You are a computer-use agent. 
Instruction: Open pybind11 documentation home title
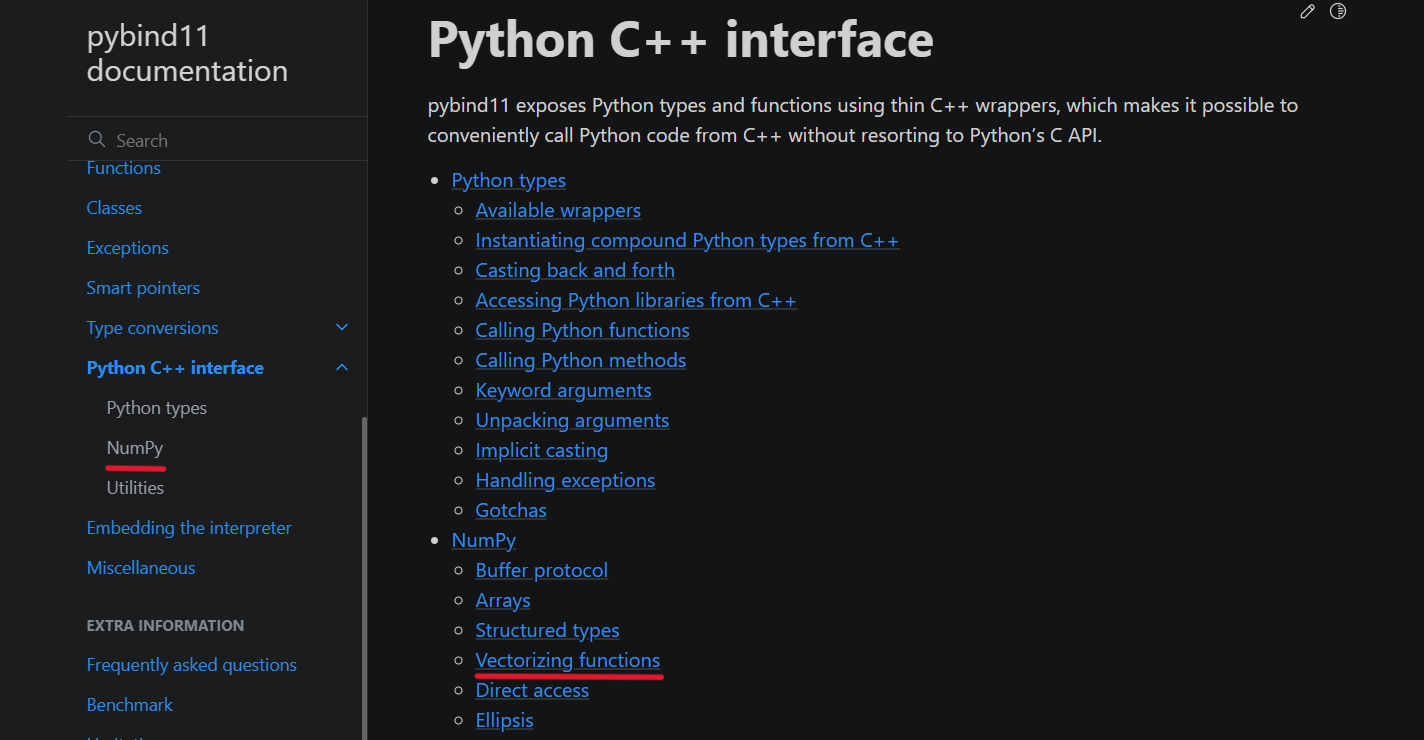[187, 54]
